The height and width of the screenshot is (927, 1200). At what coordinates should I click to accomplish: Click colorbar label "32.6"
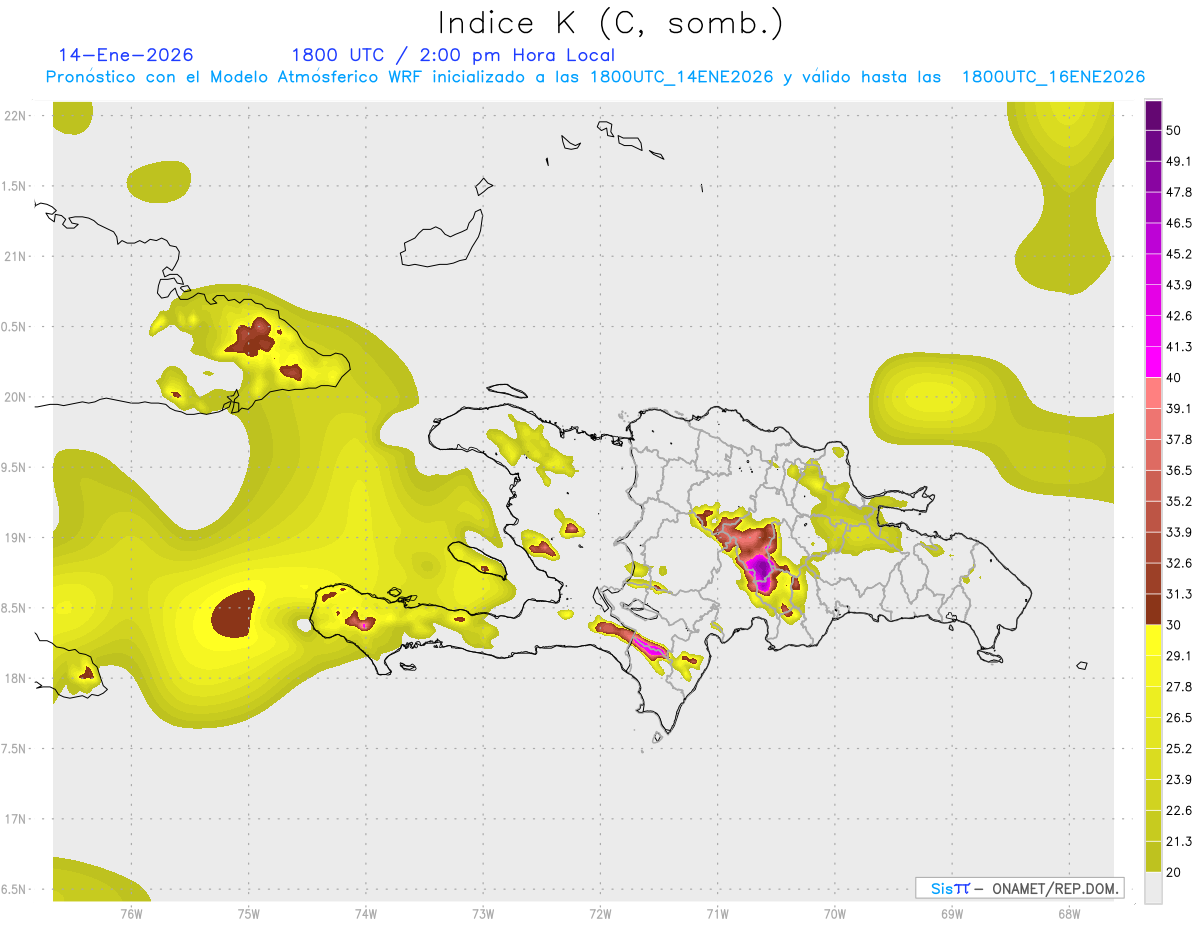tap(1178, 563)
